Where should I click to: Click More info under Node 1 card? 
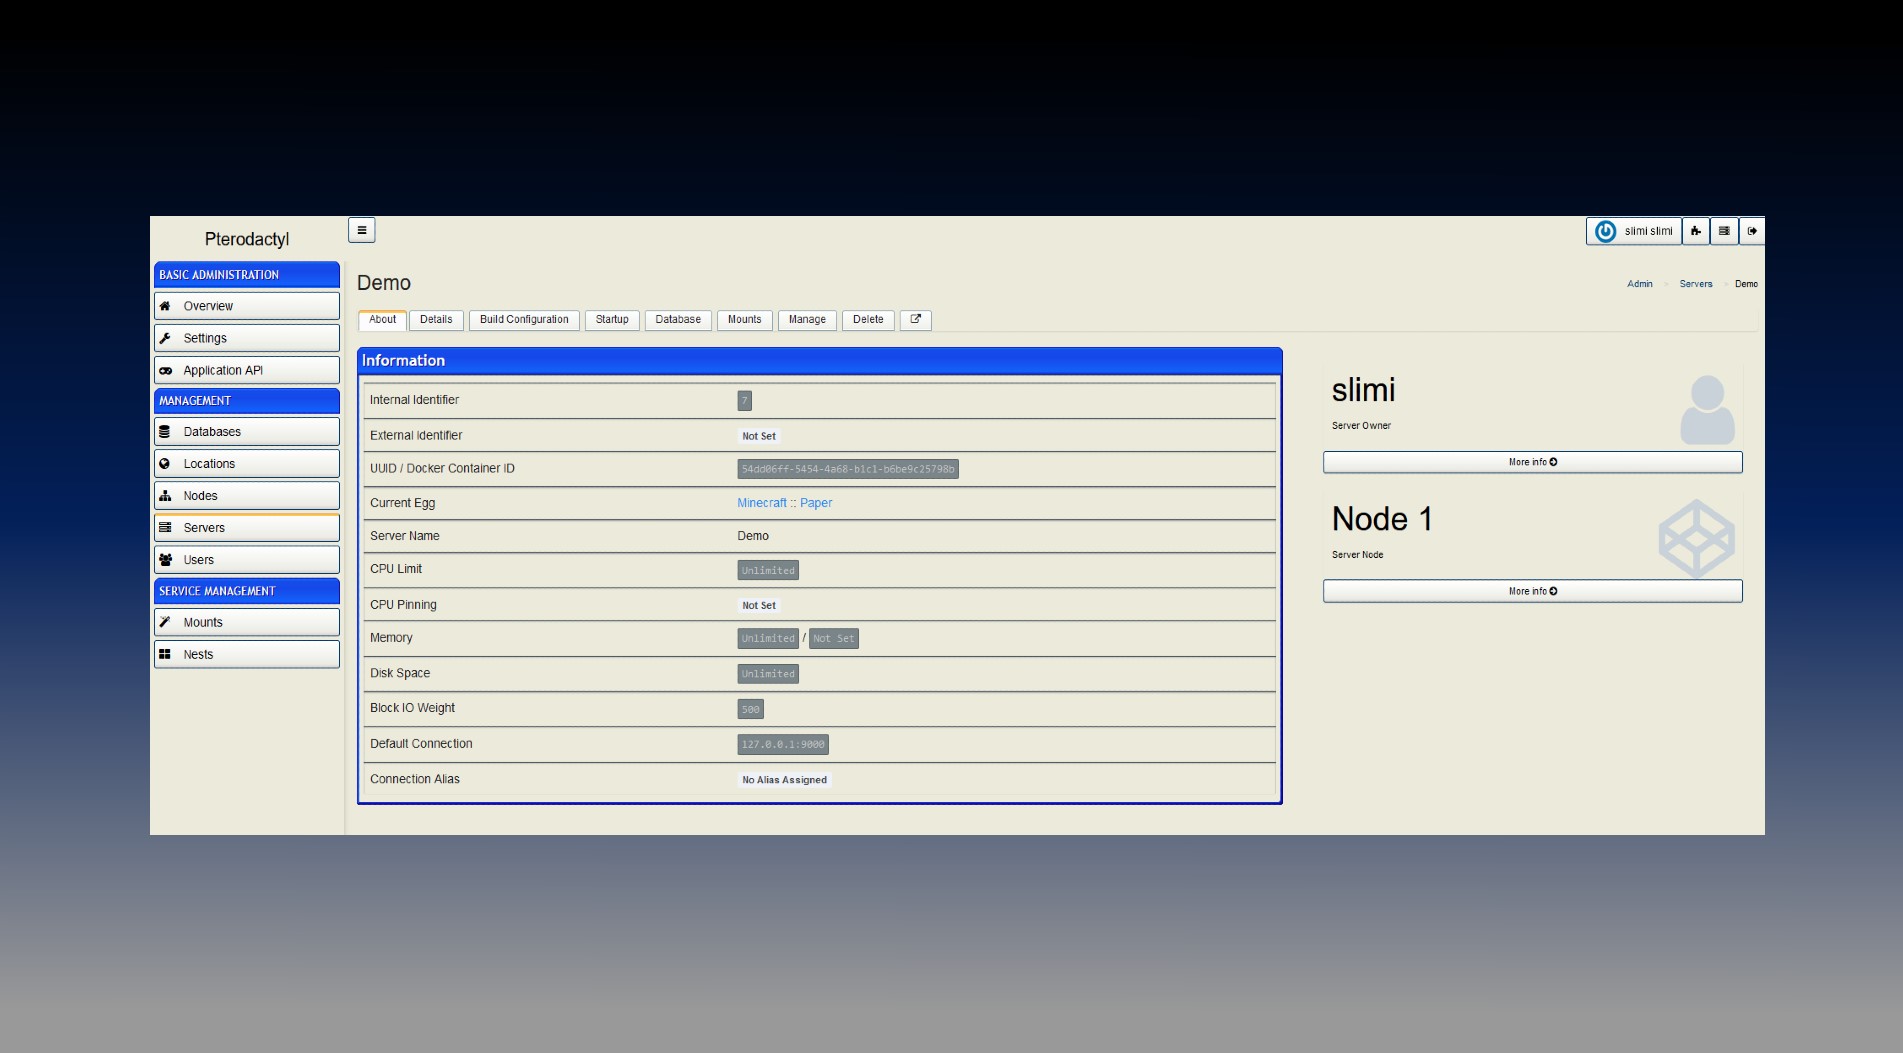[x=1531, y=591]
